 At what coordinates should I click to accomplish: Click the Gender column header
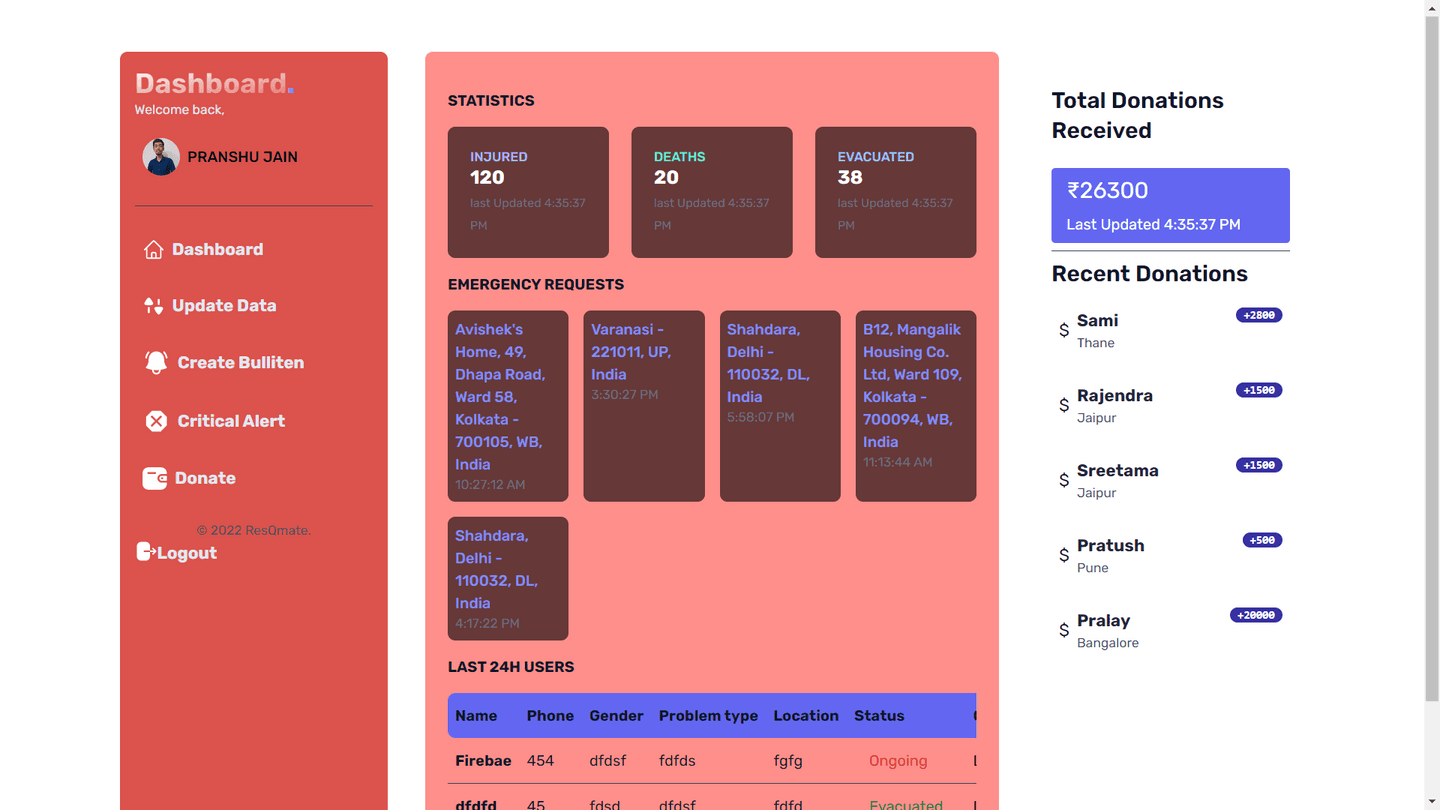click(616, 716)
